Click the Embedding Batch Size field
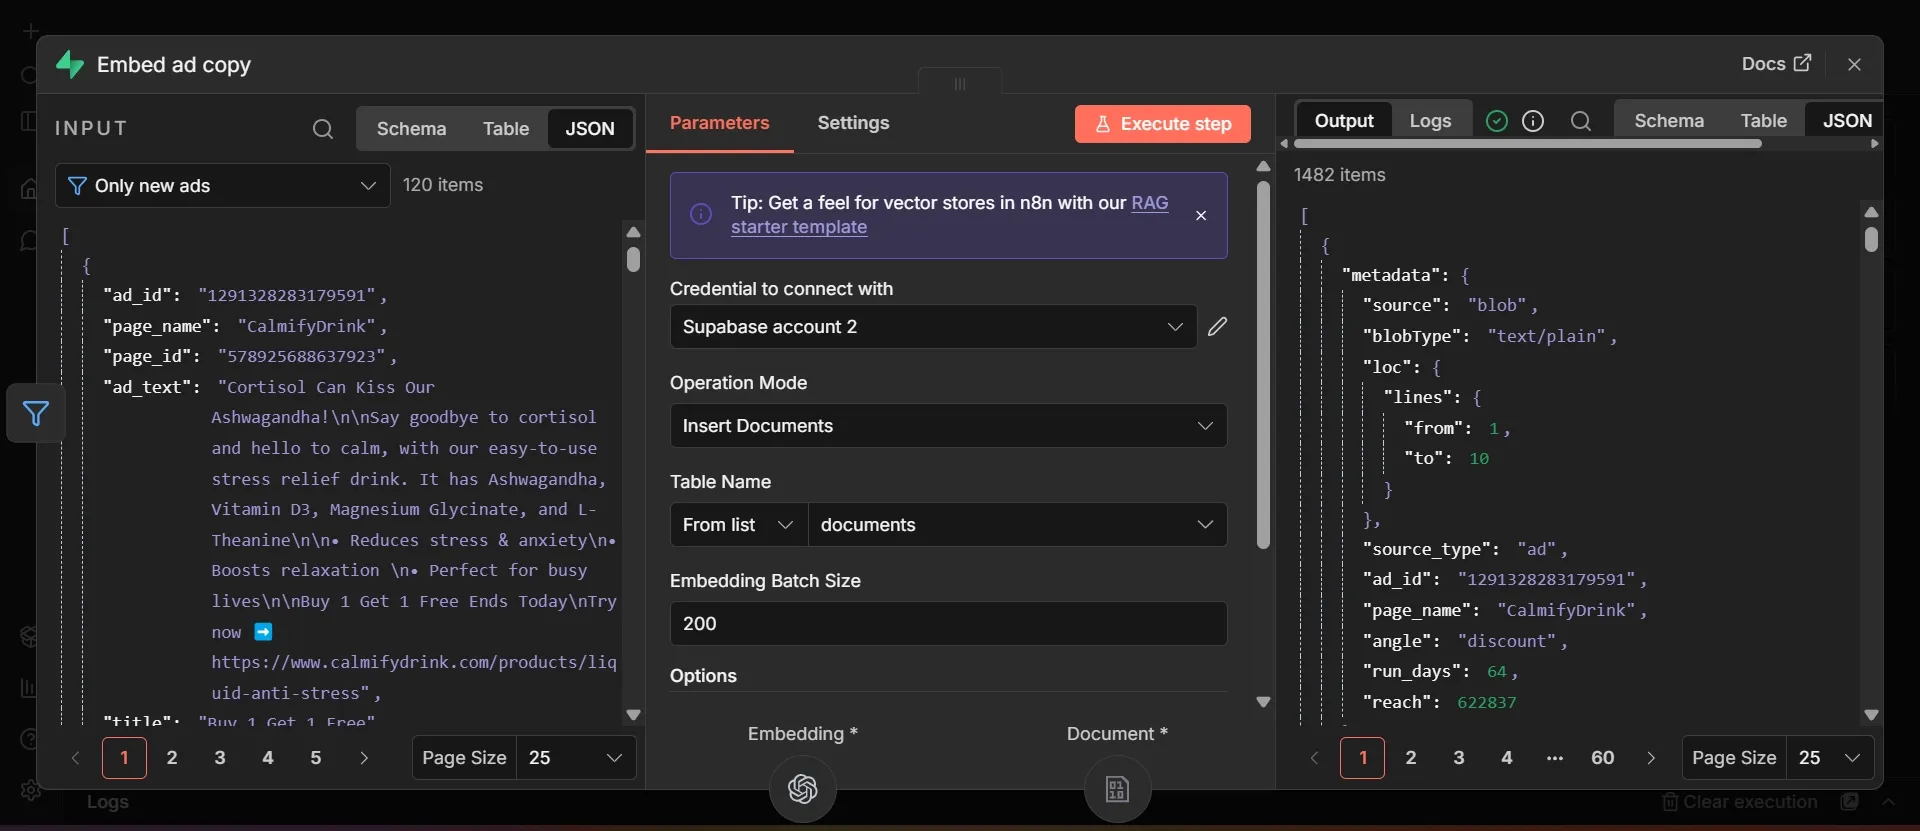Screen dimensions: 1920x831 click(x=948, y=624)
